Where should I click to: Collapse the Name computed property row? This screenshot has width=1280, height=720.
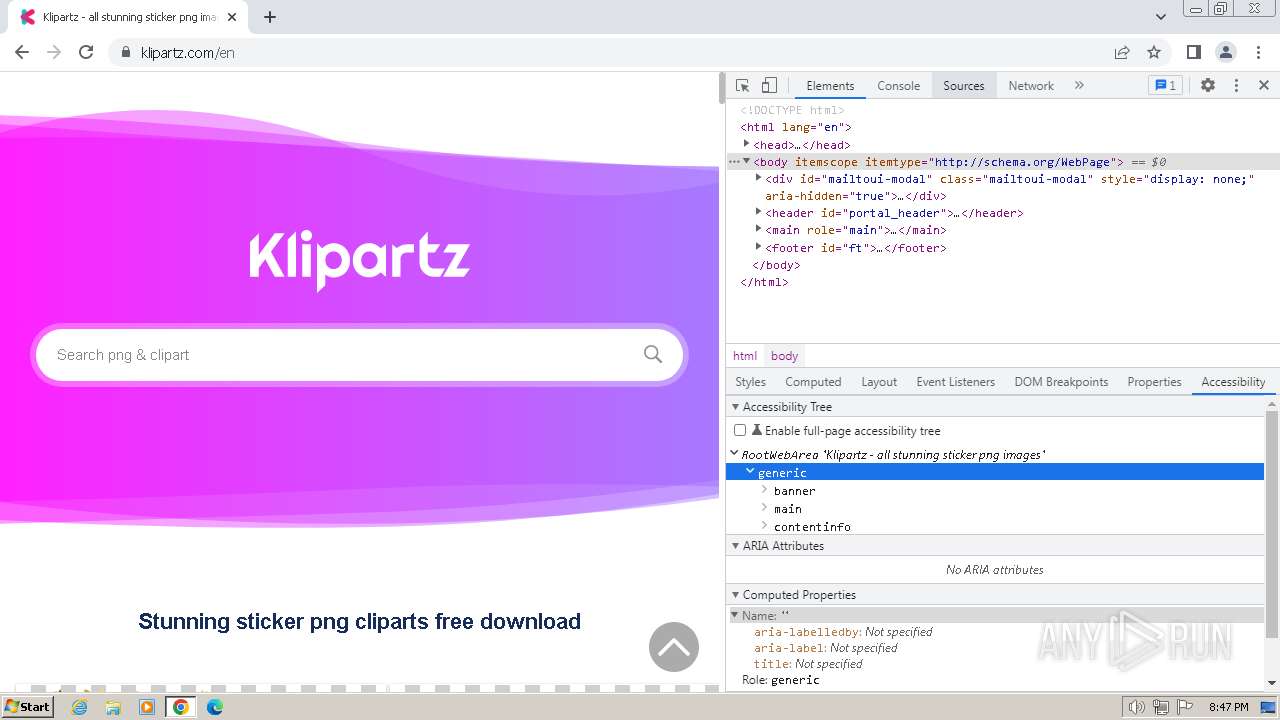(735, 615)
